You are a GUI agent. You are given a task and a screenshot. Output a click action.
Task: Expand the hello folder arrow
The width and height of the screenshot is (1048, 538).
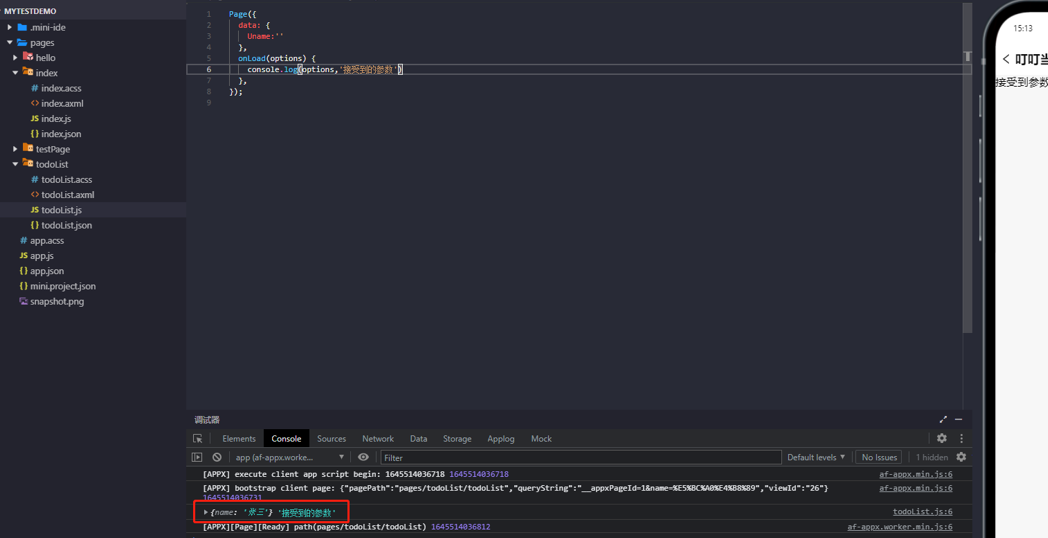(x=15, y=58)
